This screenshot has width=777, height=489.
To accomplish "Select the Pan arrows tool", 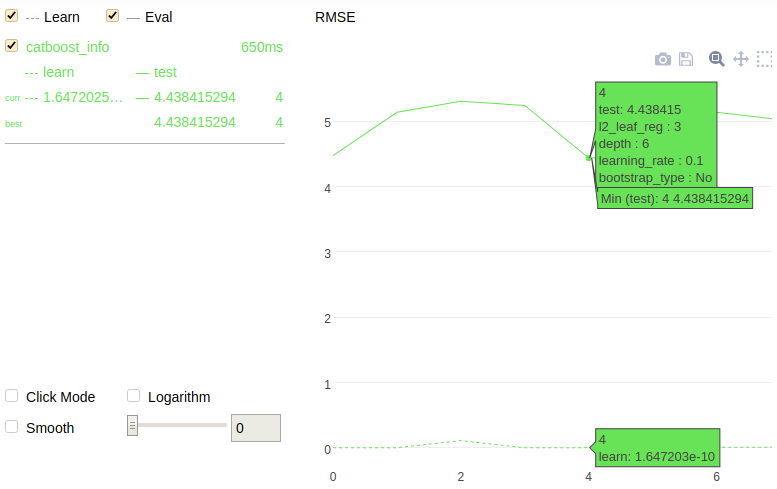I will 741,59.
